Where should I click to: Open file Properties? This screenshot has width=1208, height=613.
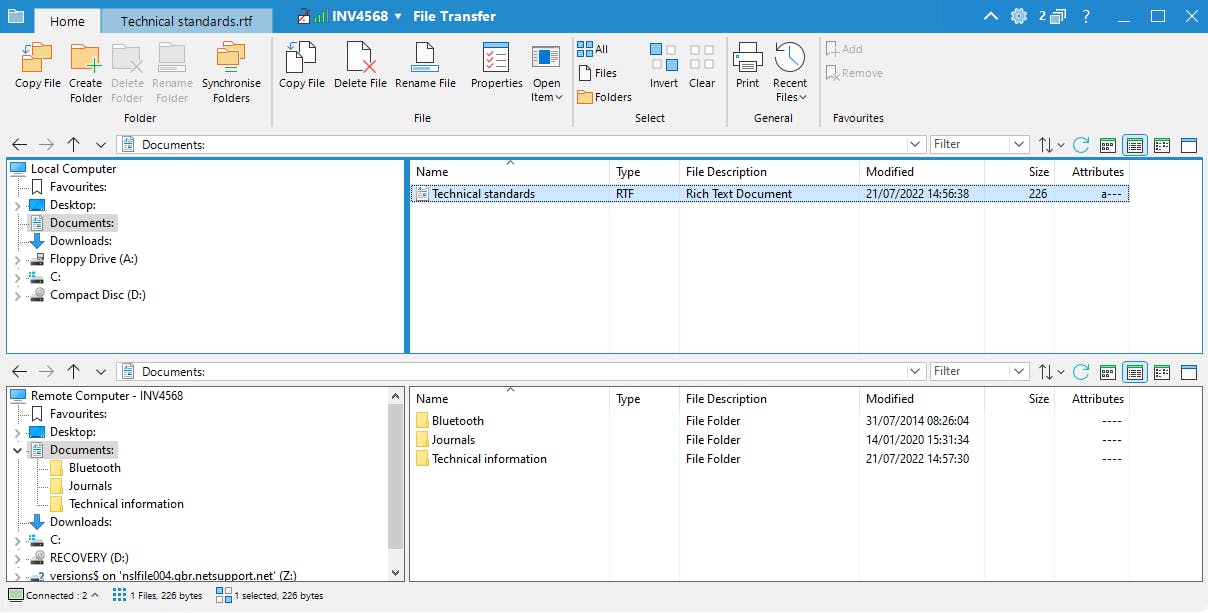(x=497, y=66)
